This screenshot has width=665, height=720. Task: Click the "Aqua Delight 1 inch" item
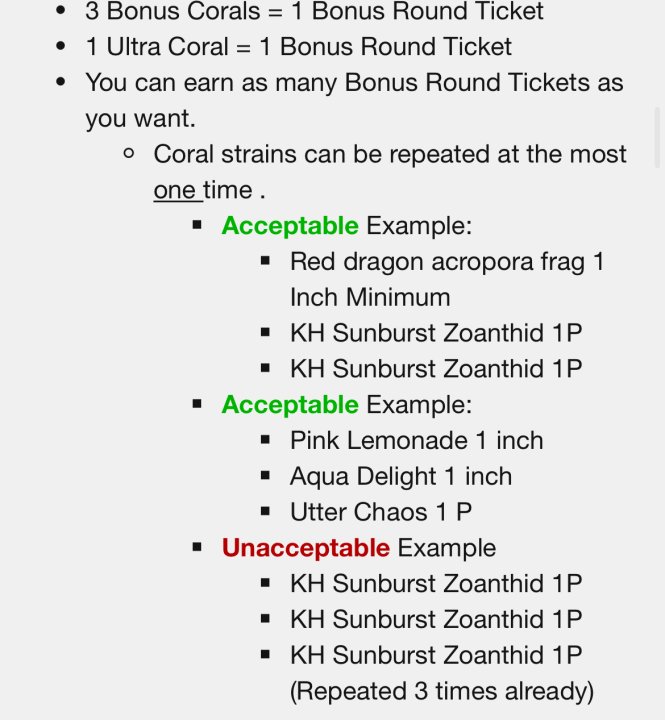click(x=401, y=476)
